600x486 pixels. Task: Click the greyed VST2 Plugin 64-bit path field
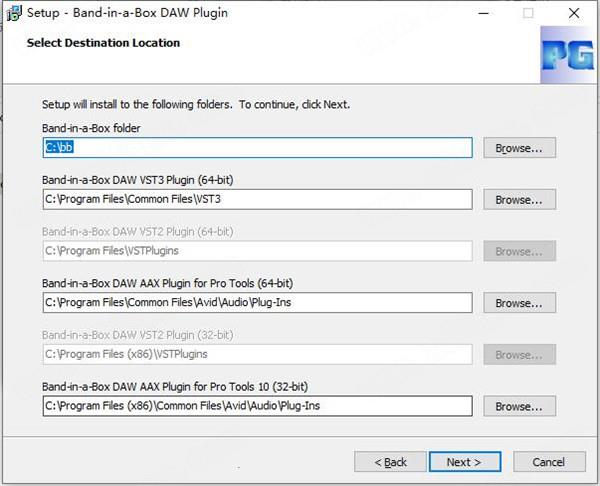[x=258, y=251]
